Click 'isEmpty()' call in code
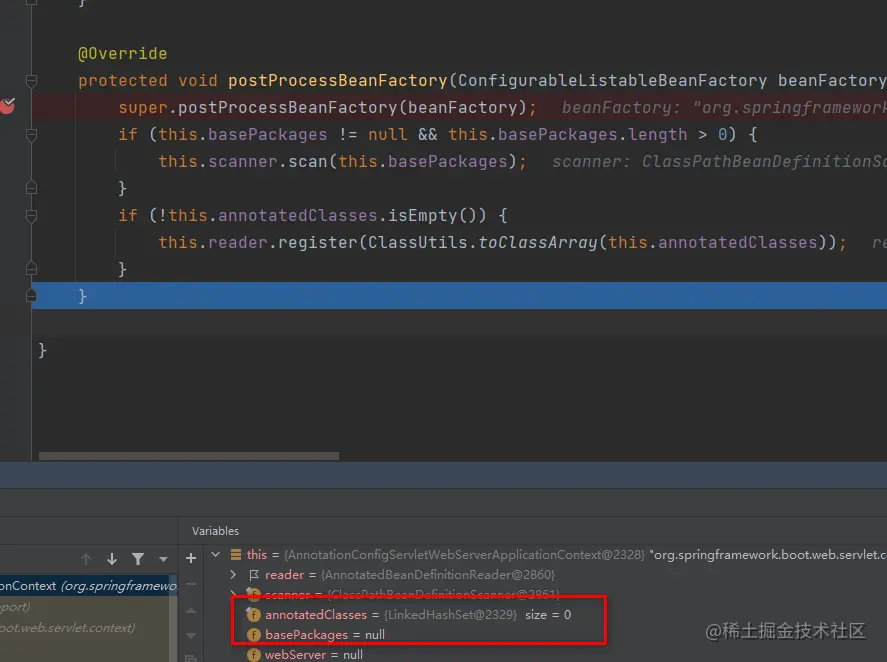This screenshot has width=887, height=662. pyautogui.click(x=437, y=216)
